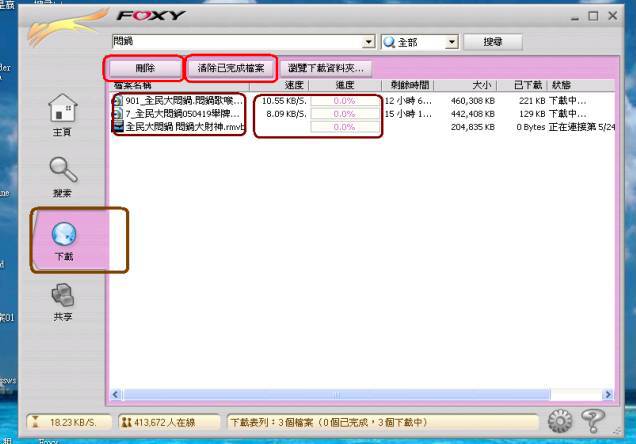Screen dimensions: 636x444
Task: Open the question mark help icon
Action: click(x=593, y=420)
